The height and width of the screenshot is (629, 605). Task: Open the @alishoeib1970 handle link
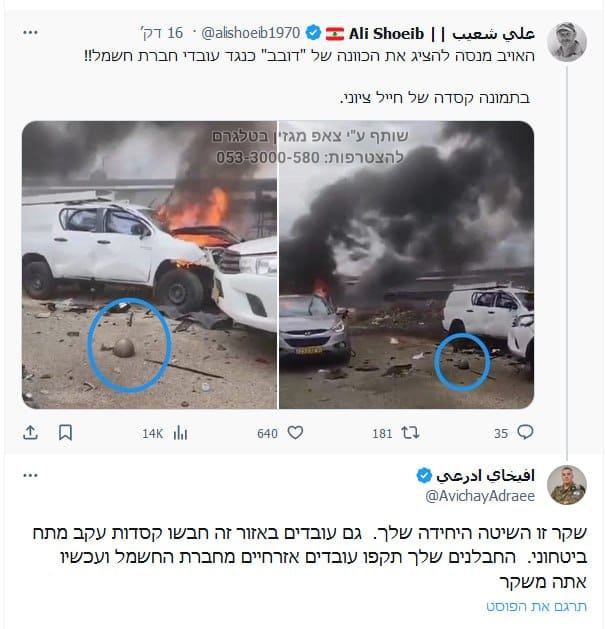coord(251,33)
